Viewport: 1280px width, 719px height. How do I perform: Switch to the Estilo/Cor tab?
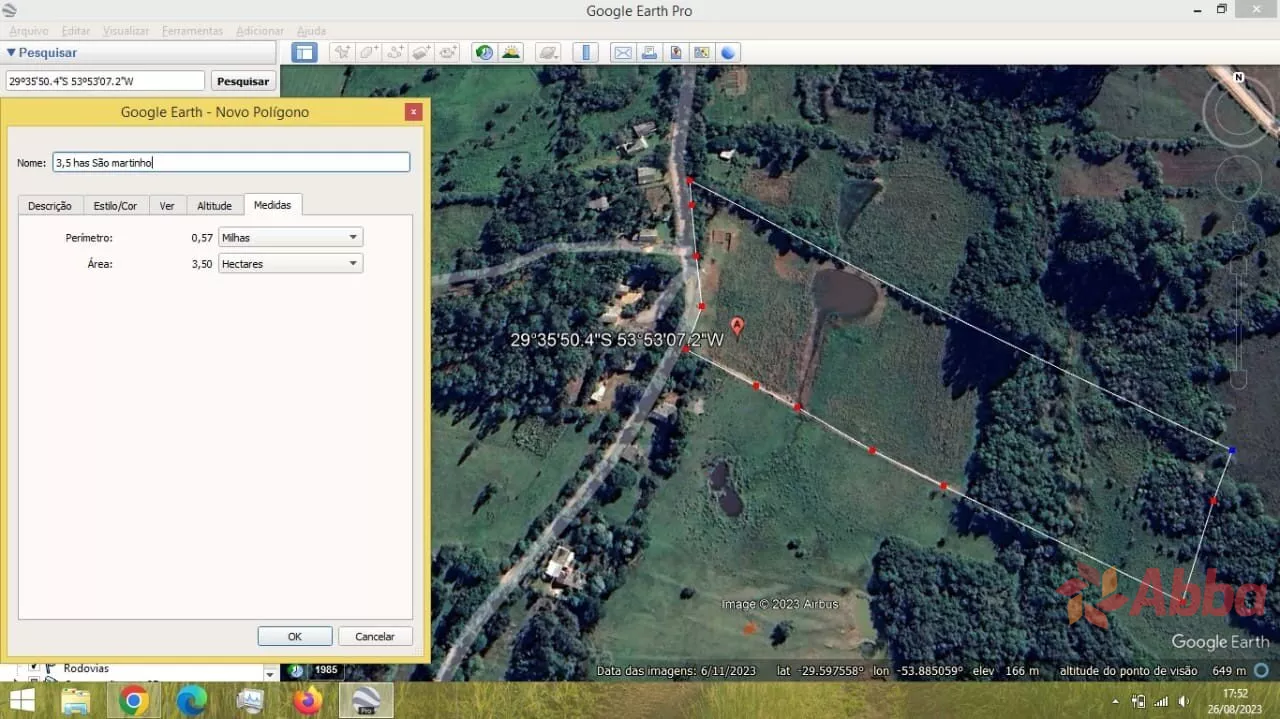tap(115, 206)
